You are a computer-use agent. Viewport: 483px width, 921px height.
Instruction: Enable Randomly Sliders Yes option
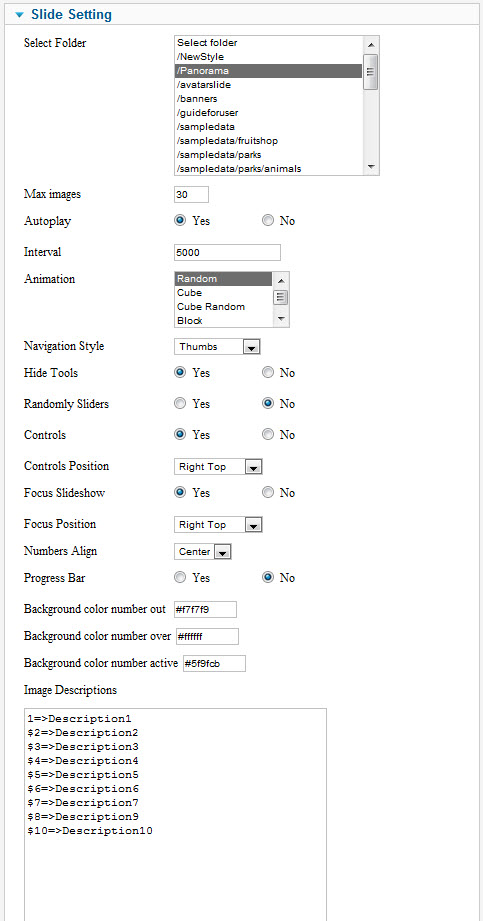[x=180, y=404]
